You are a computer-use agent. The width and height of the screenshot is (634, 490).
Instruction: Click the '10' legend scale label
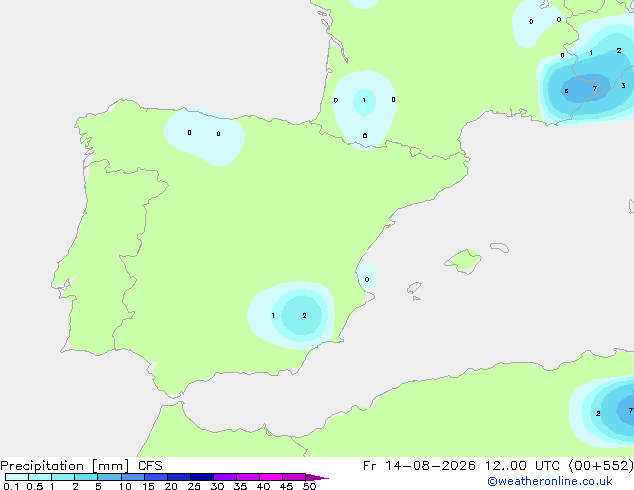click(125, 486)
